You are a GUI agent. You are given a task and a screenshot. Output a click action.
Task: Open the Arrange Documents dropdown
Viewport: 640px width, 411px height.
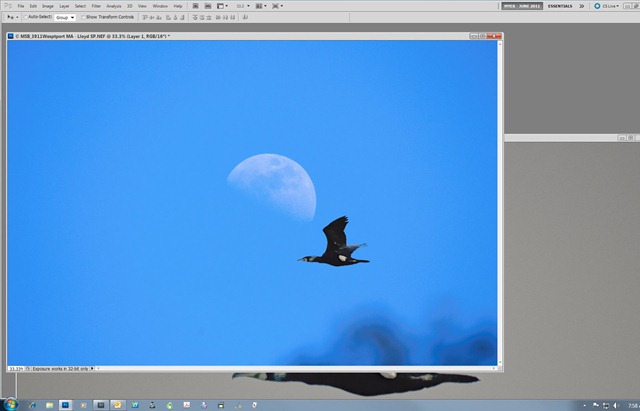click(x=261, y=6)
